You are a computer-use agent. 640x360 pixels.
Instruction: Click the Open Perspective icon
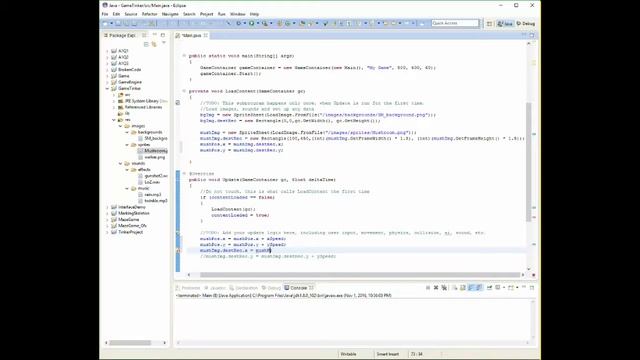489,24
